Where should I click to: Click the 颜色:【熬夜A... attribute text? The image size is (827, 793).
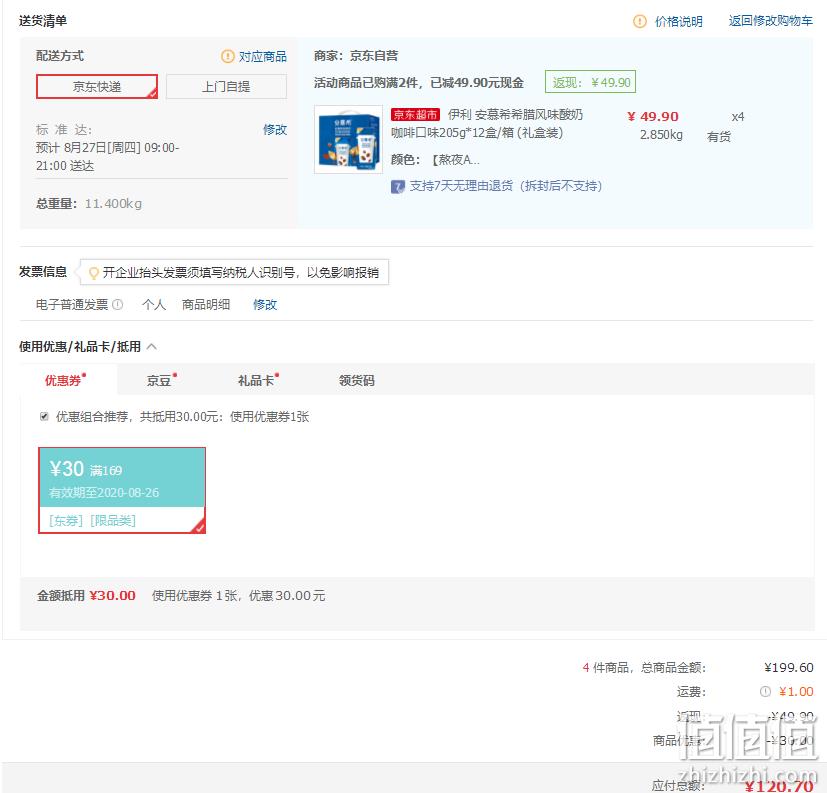click(x=436, y=160)
